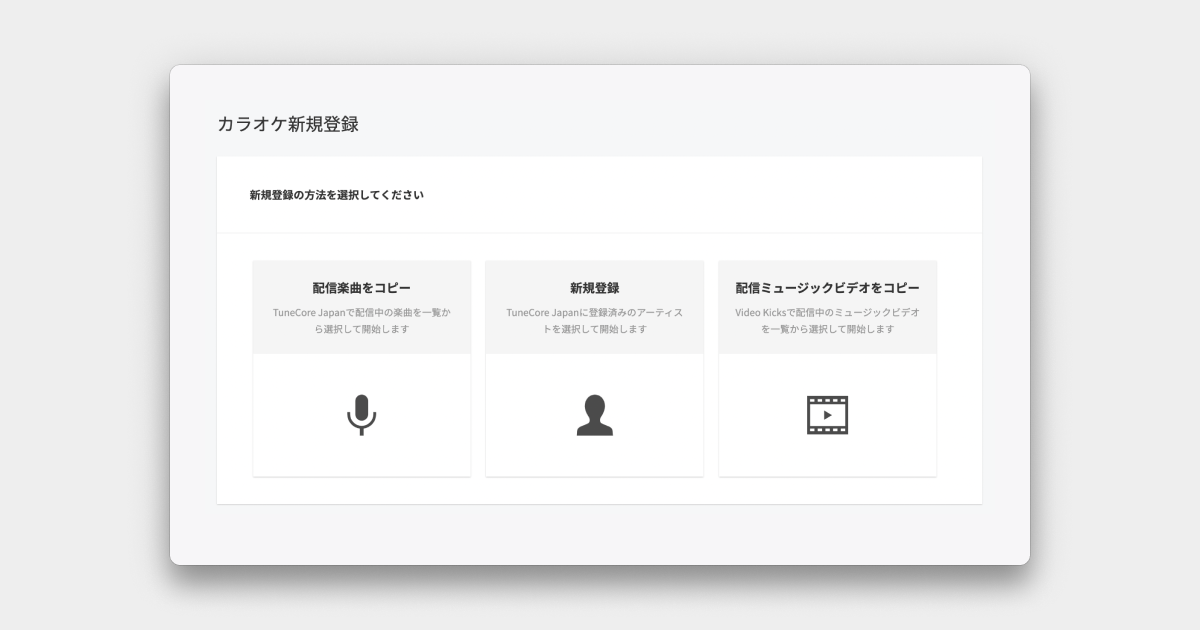Viewport: 1200px width, 630px height.
Task: Click the text を一覧から選択して開始します in the video card
Action: pos(827,330)
